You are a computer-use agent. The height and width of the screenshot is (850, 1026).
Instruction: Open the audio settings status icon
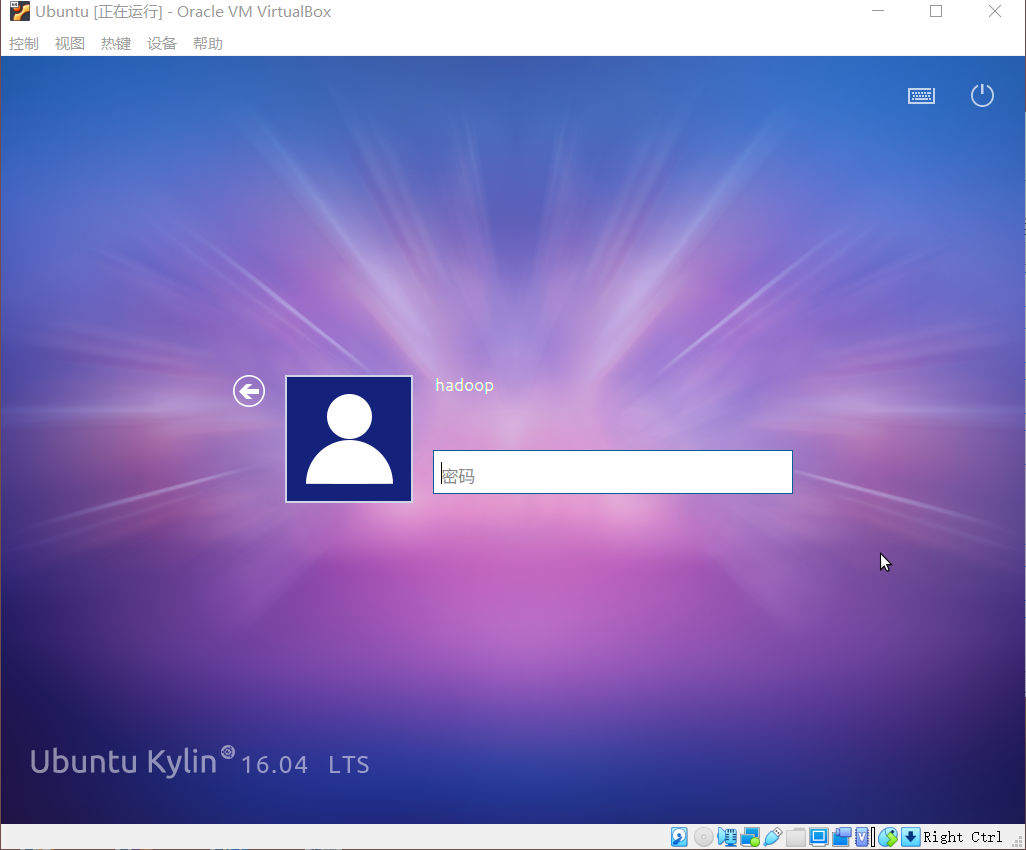[x=727, y=837]
